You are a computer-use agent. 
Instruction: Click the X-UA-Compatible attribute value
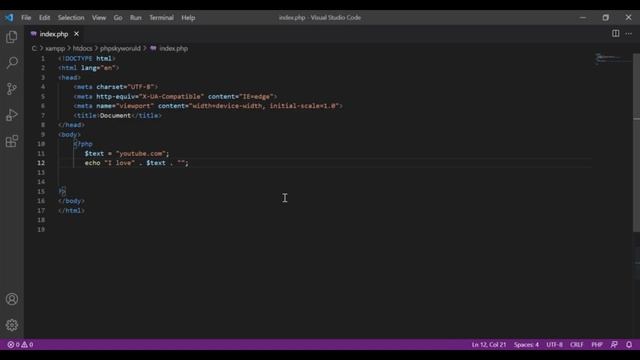coord(171,96)
